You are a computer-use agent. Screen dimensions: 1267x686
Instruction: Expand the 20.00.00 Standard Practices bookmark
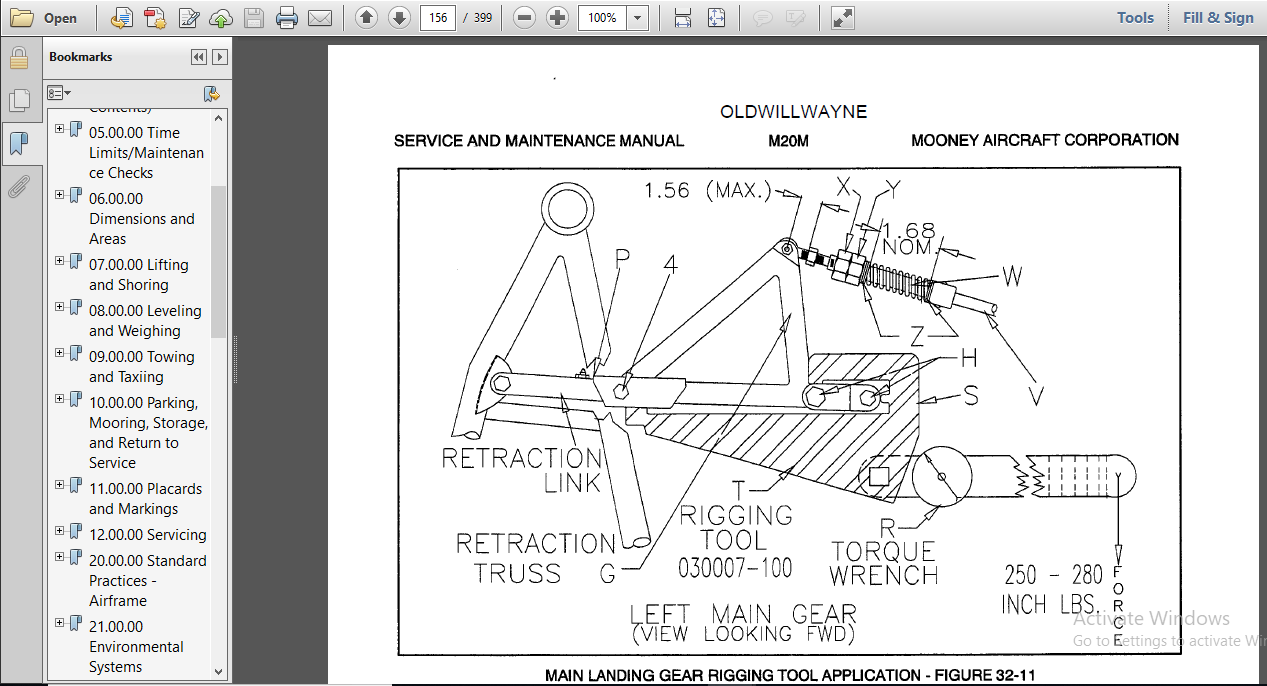click(60, 557)
